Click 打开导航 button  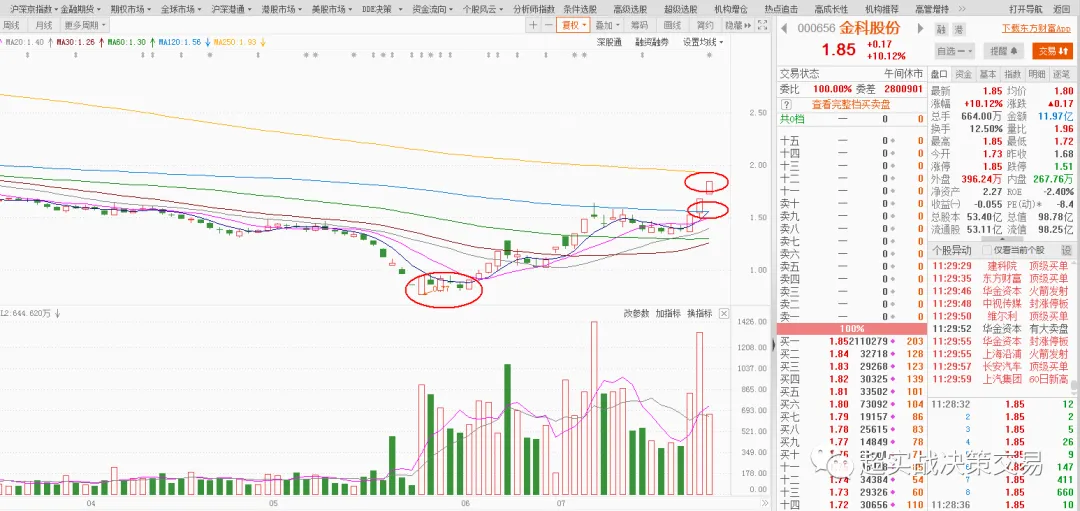[x=1026, y=9]
